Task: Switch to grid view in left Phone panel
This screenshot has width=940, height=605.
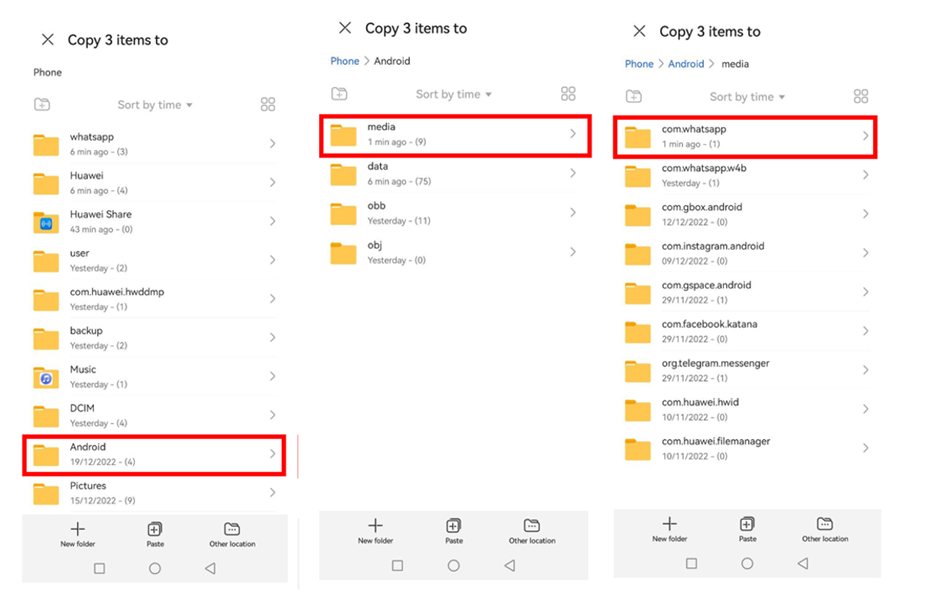Action: (x=268, y=104)
